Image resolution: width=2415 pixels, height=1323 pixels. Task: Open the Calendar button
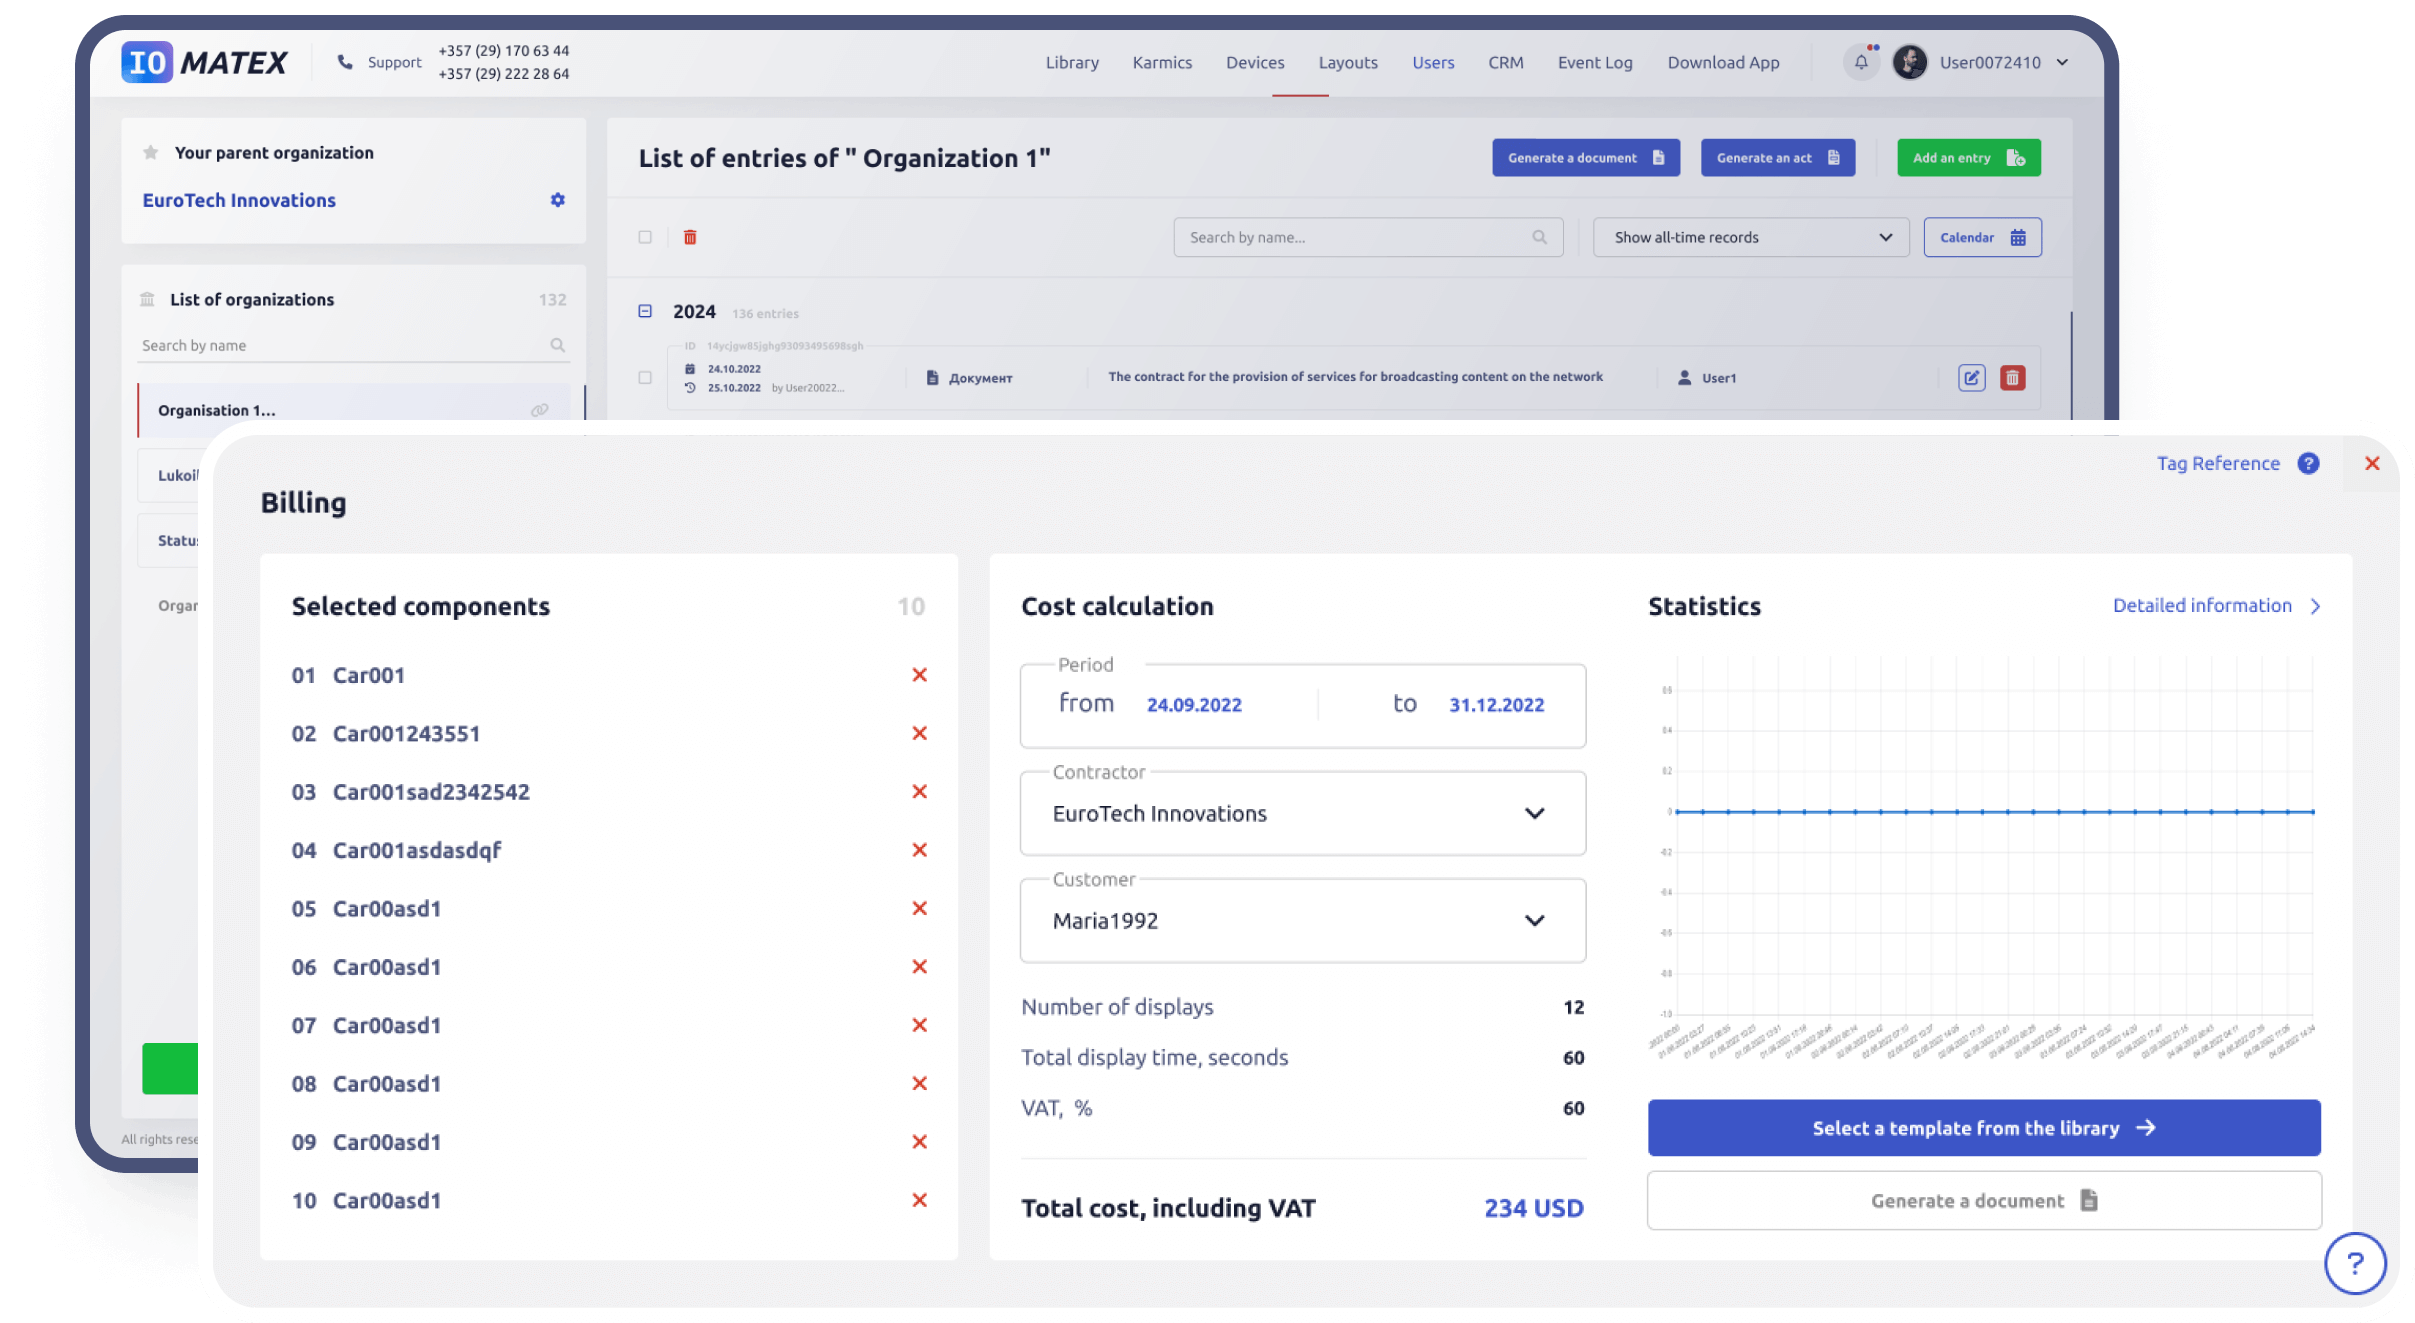coord(1982,237)
